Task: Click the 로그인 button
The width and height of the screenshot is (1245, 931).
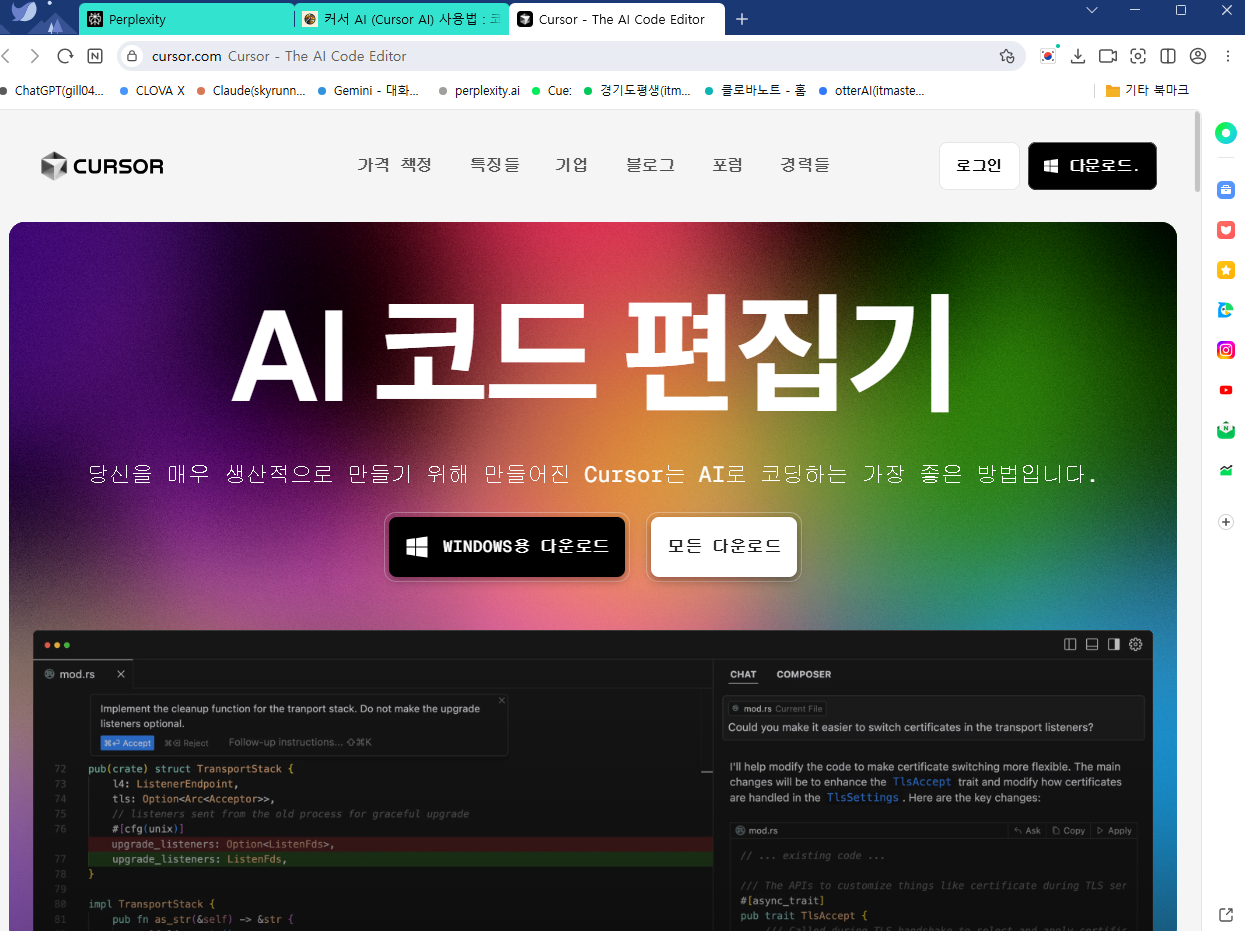Action: click(x=979, y=166)
